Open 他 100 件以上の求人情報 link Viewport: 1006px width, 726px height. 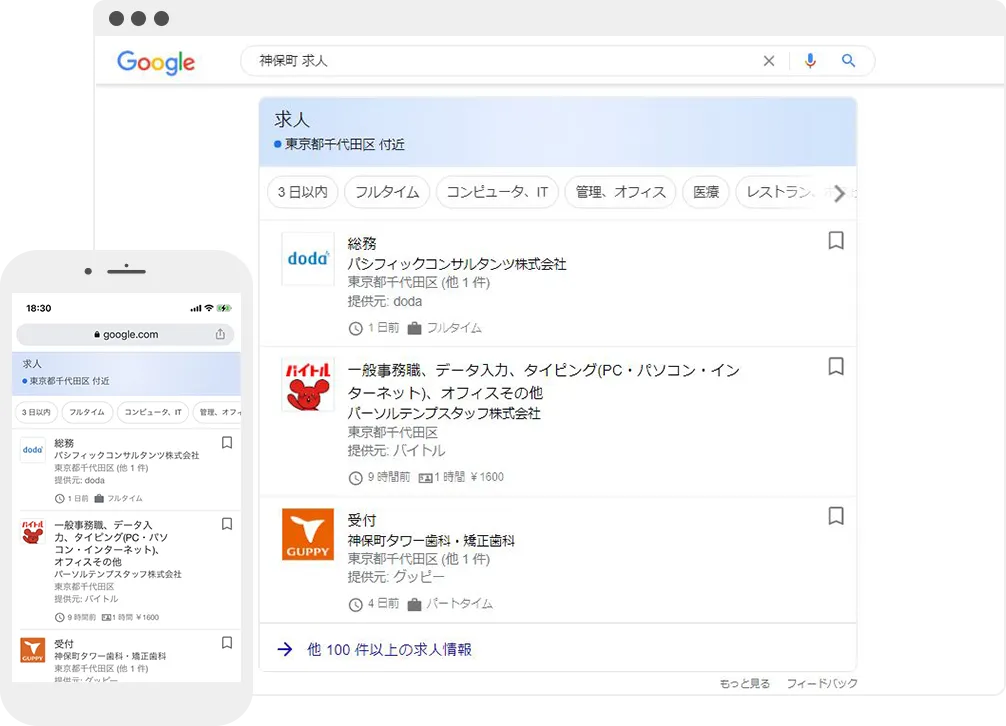pos(389,650)
